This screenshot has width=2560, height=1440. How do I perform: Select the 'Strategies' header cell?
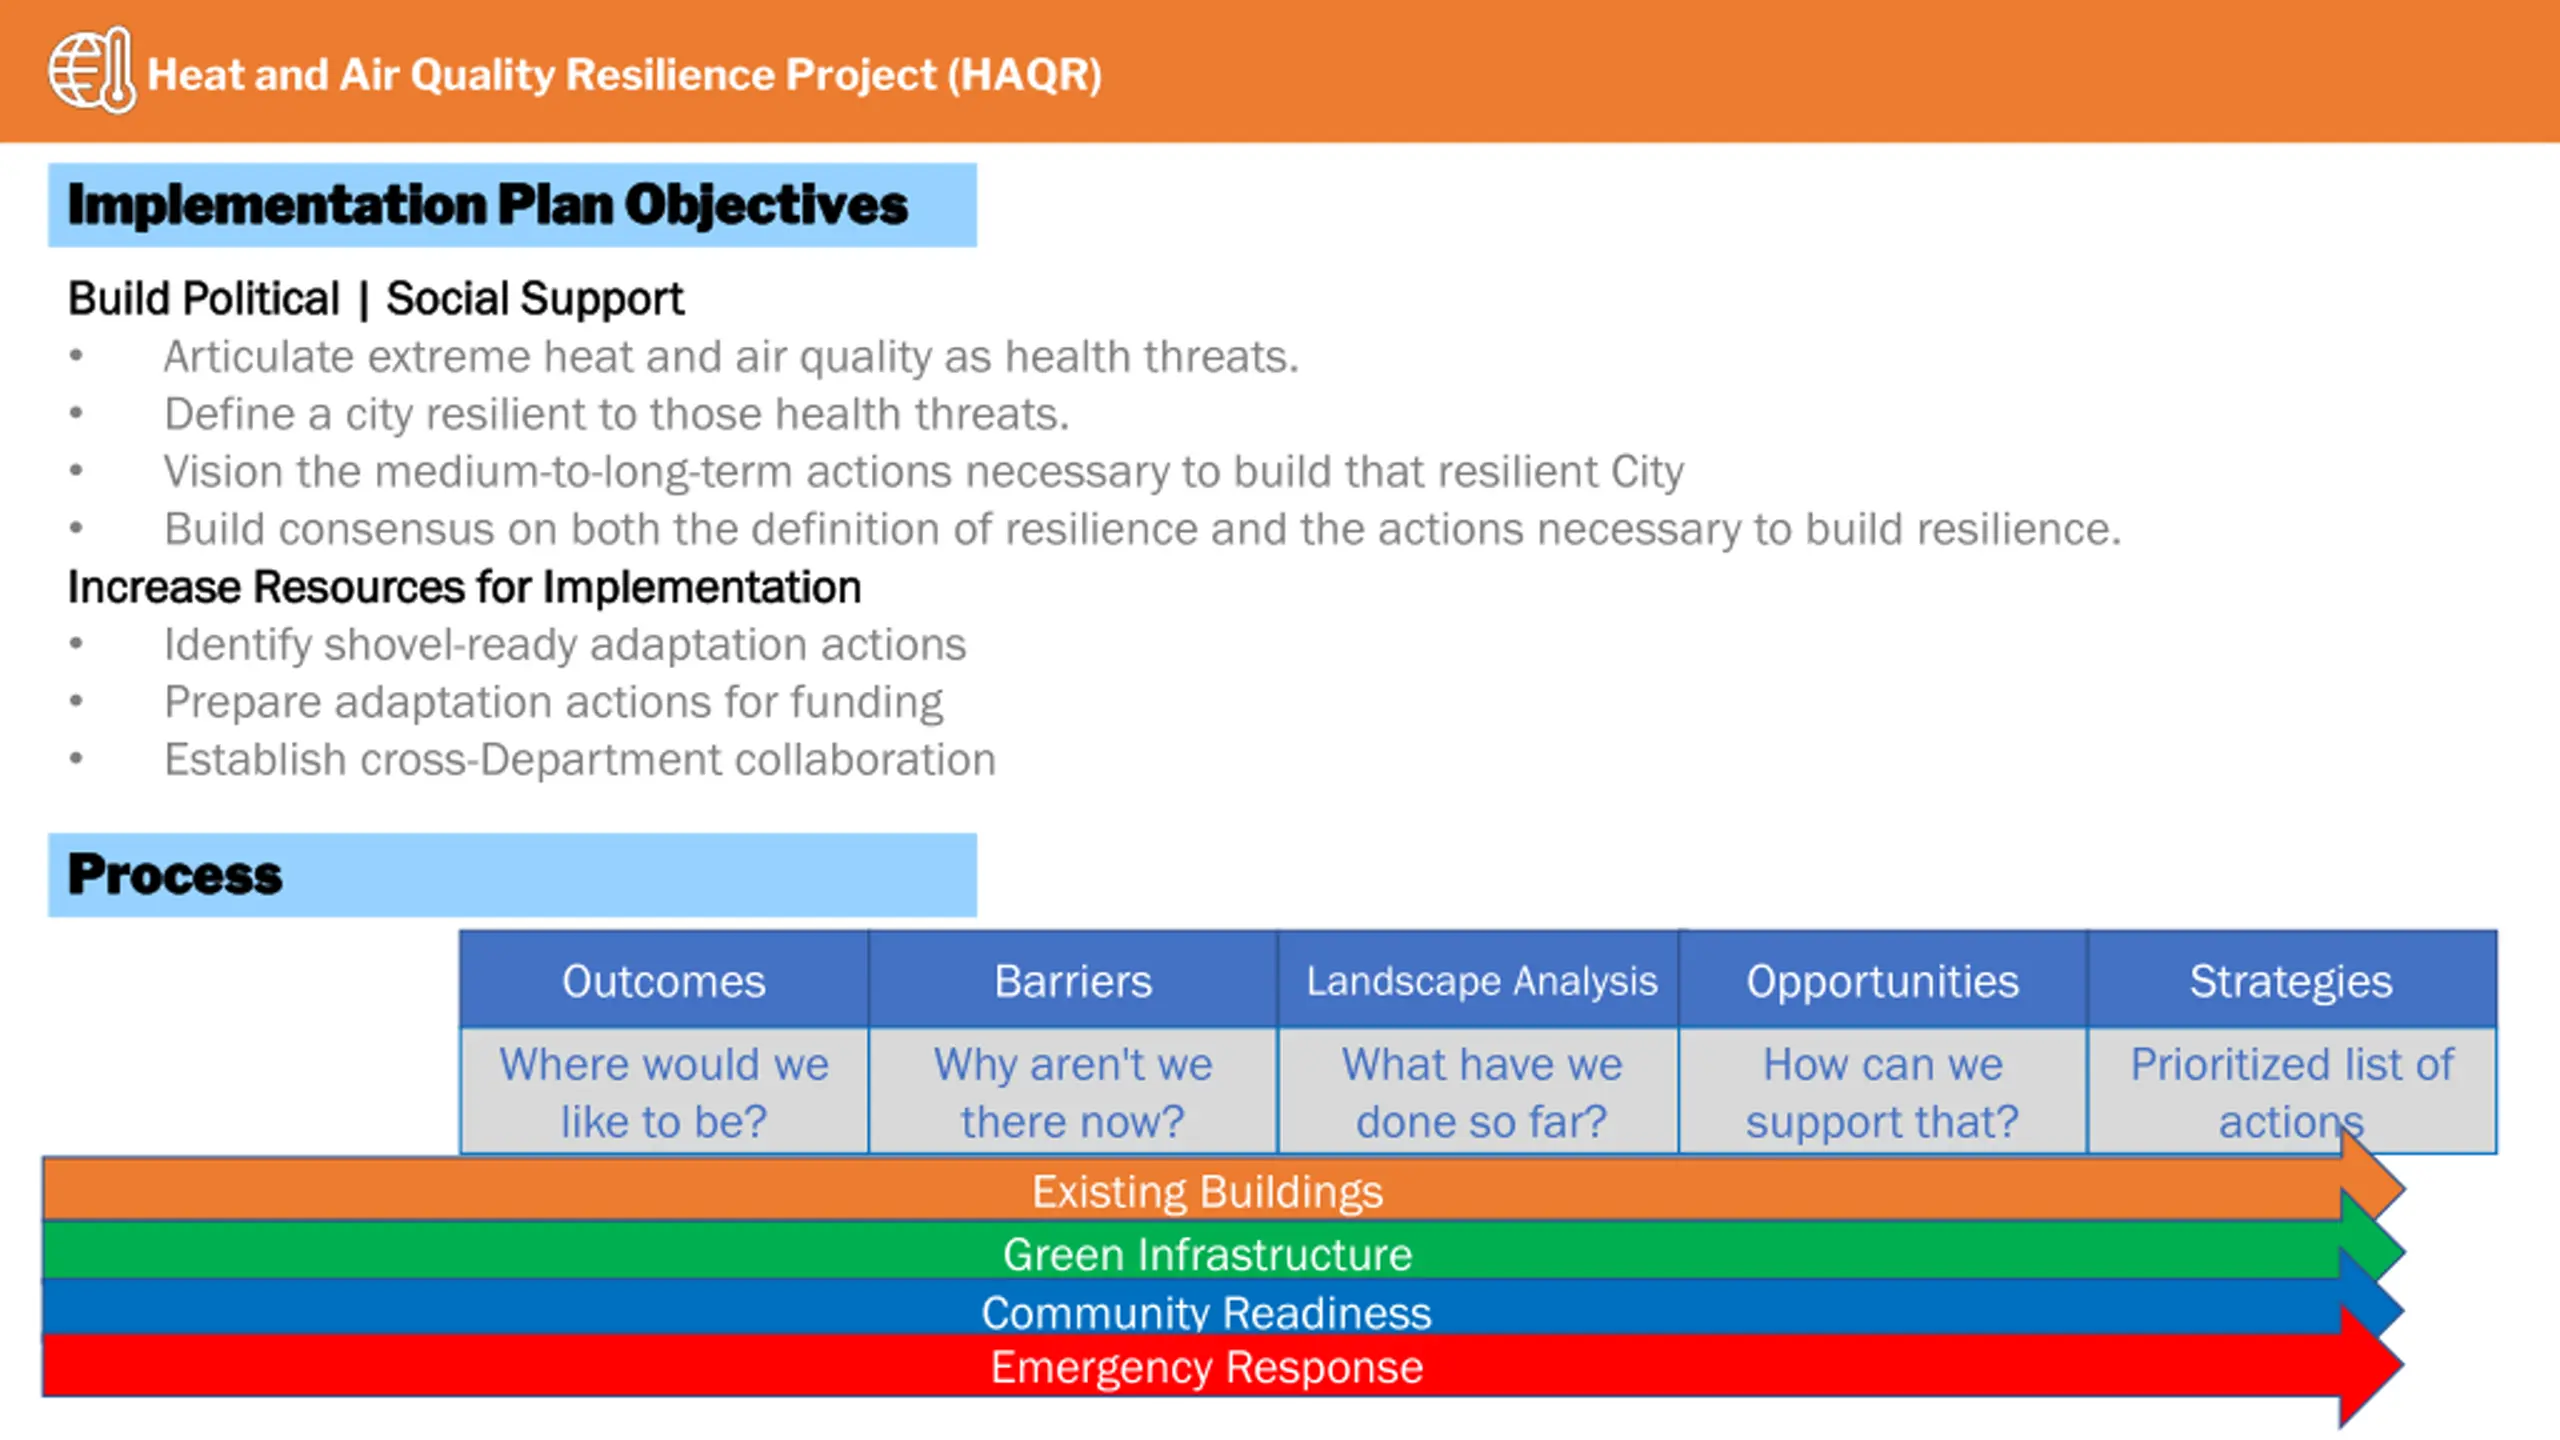(2292, 980)
